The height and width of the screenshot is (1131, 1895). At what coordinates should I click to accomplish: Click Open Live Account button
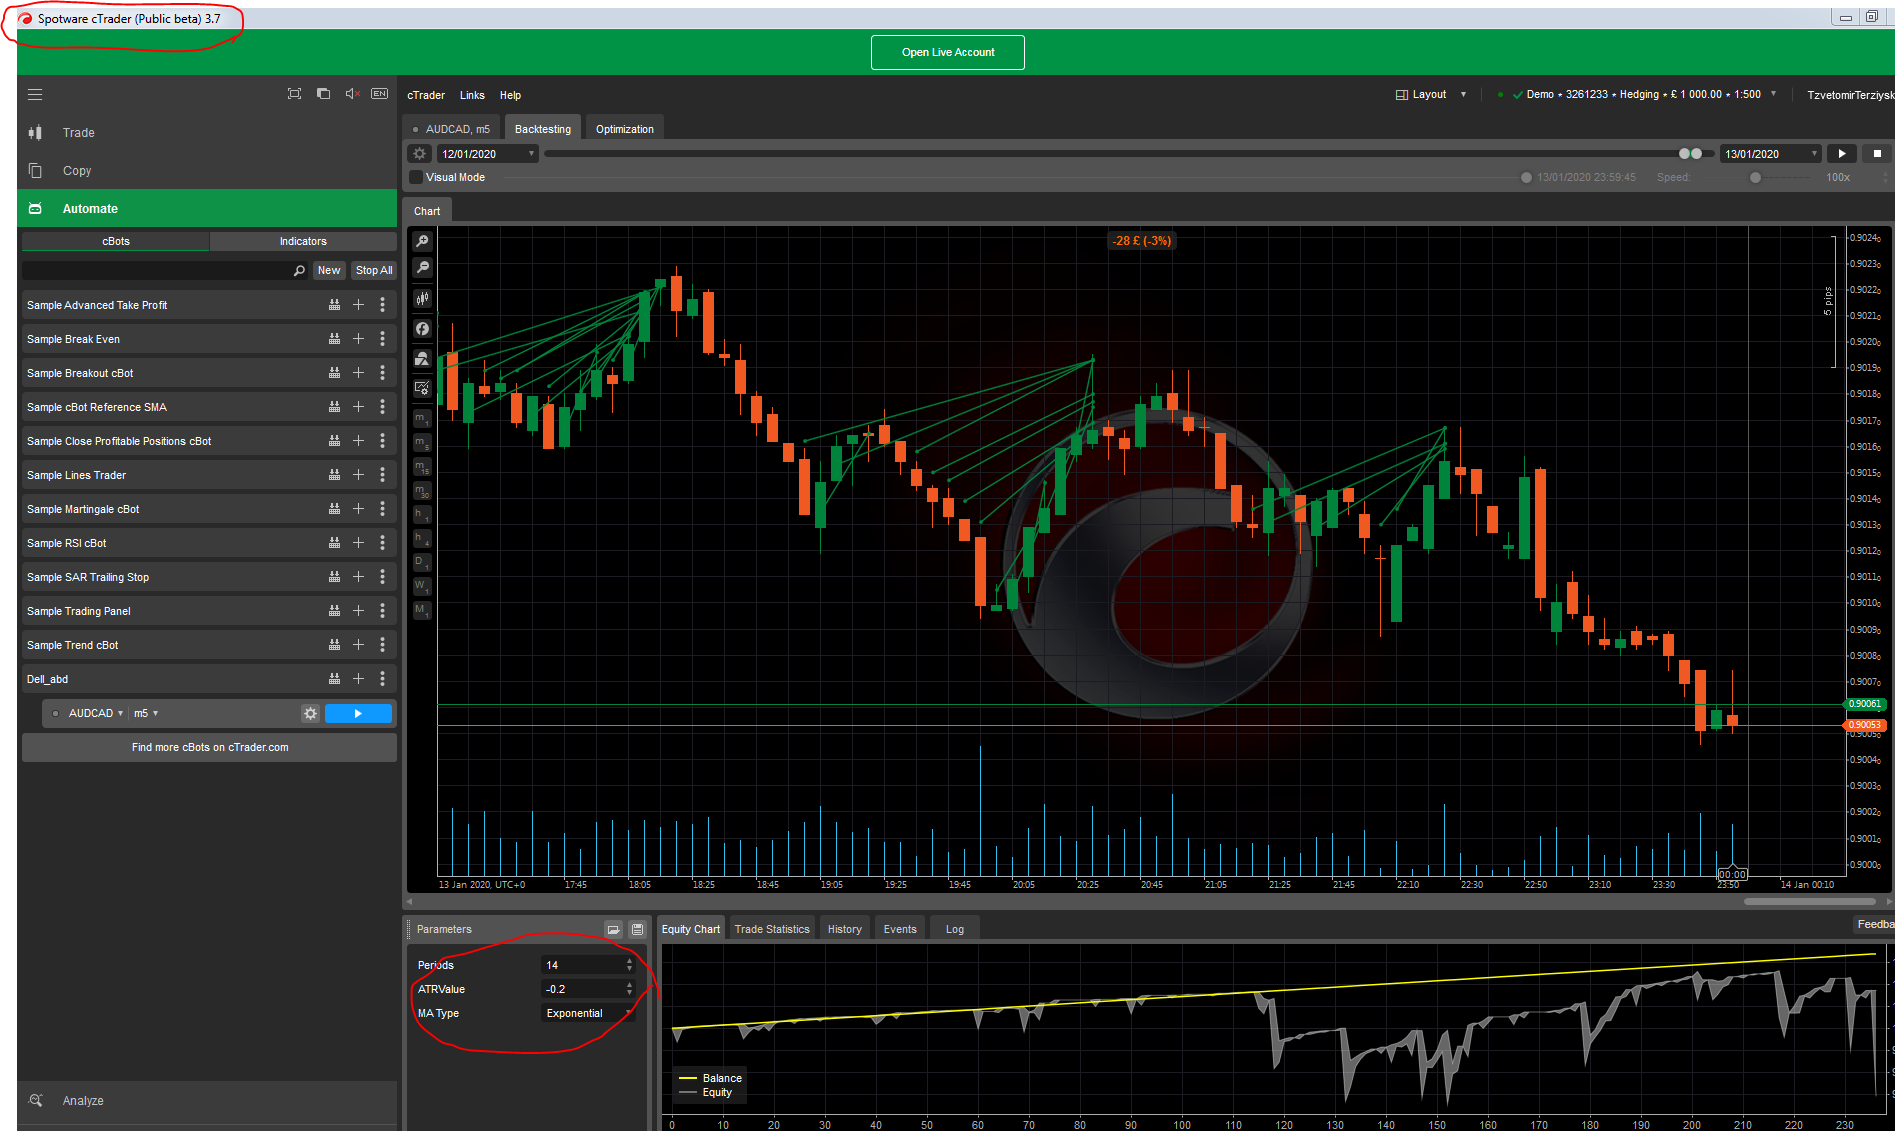(x=948, y=52)
